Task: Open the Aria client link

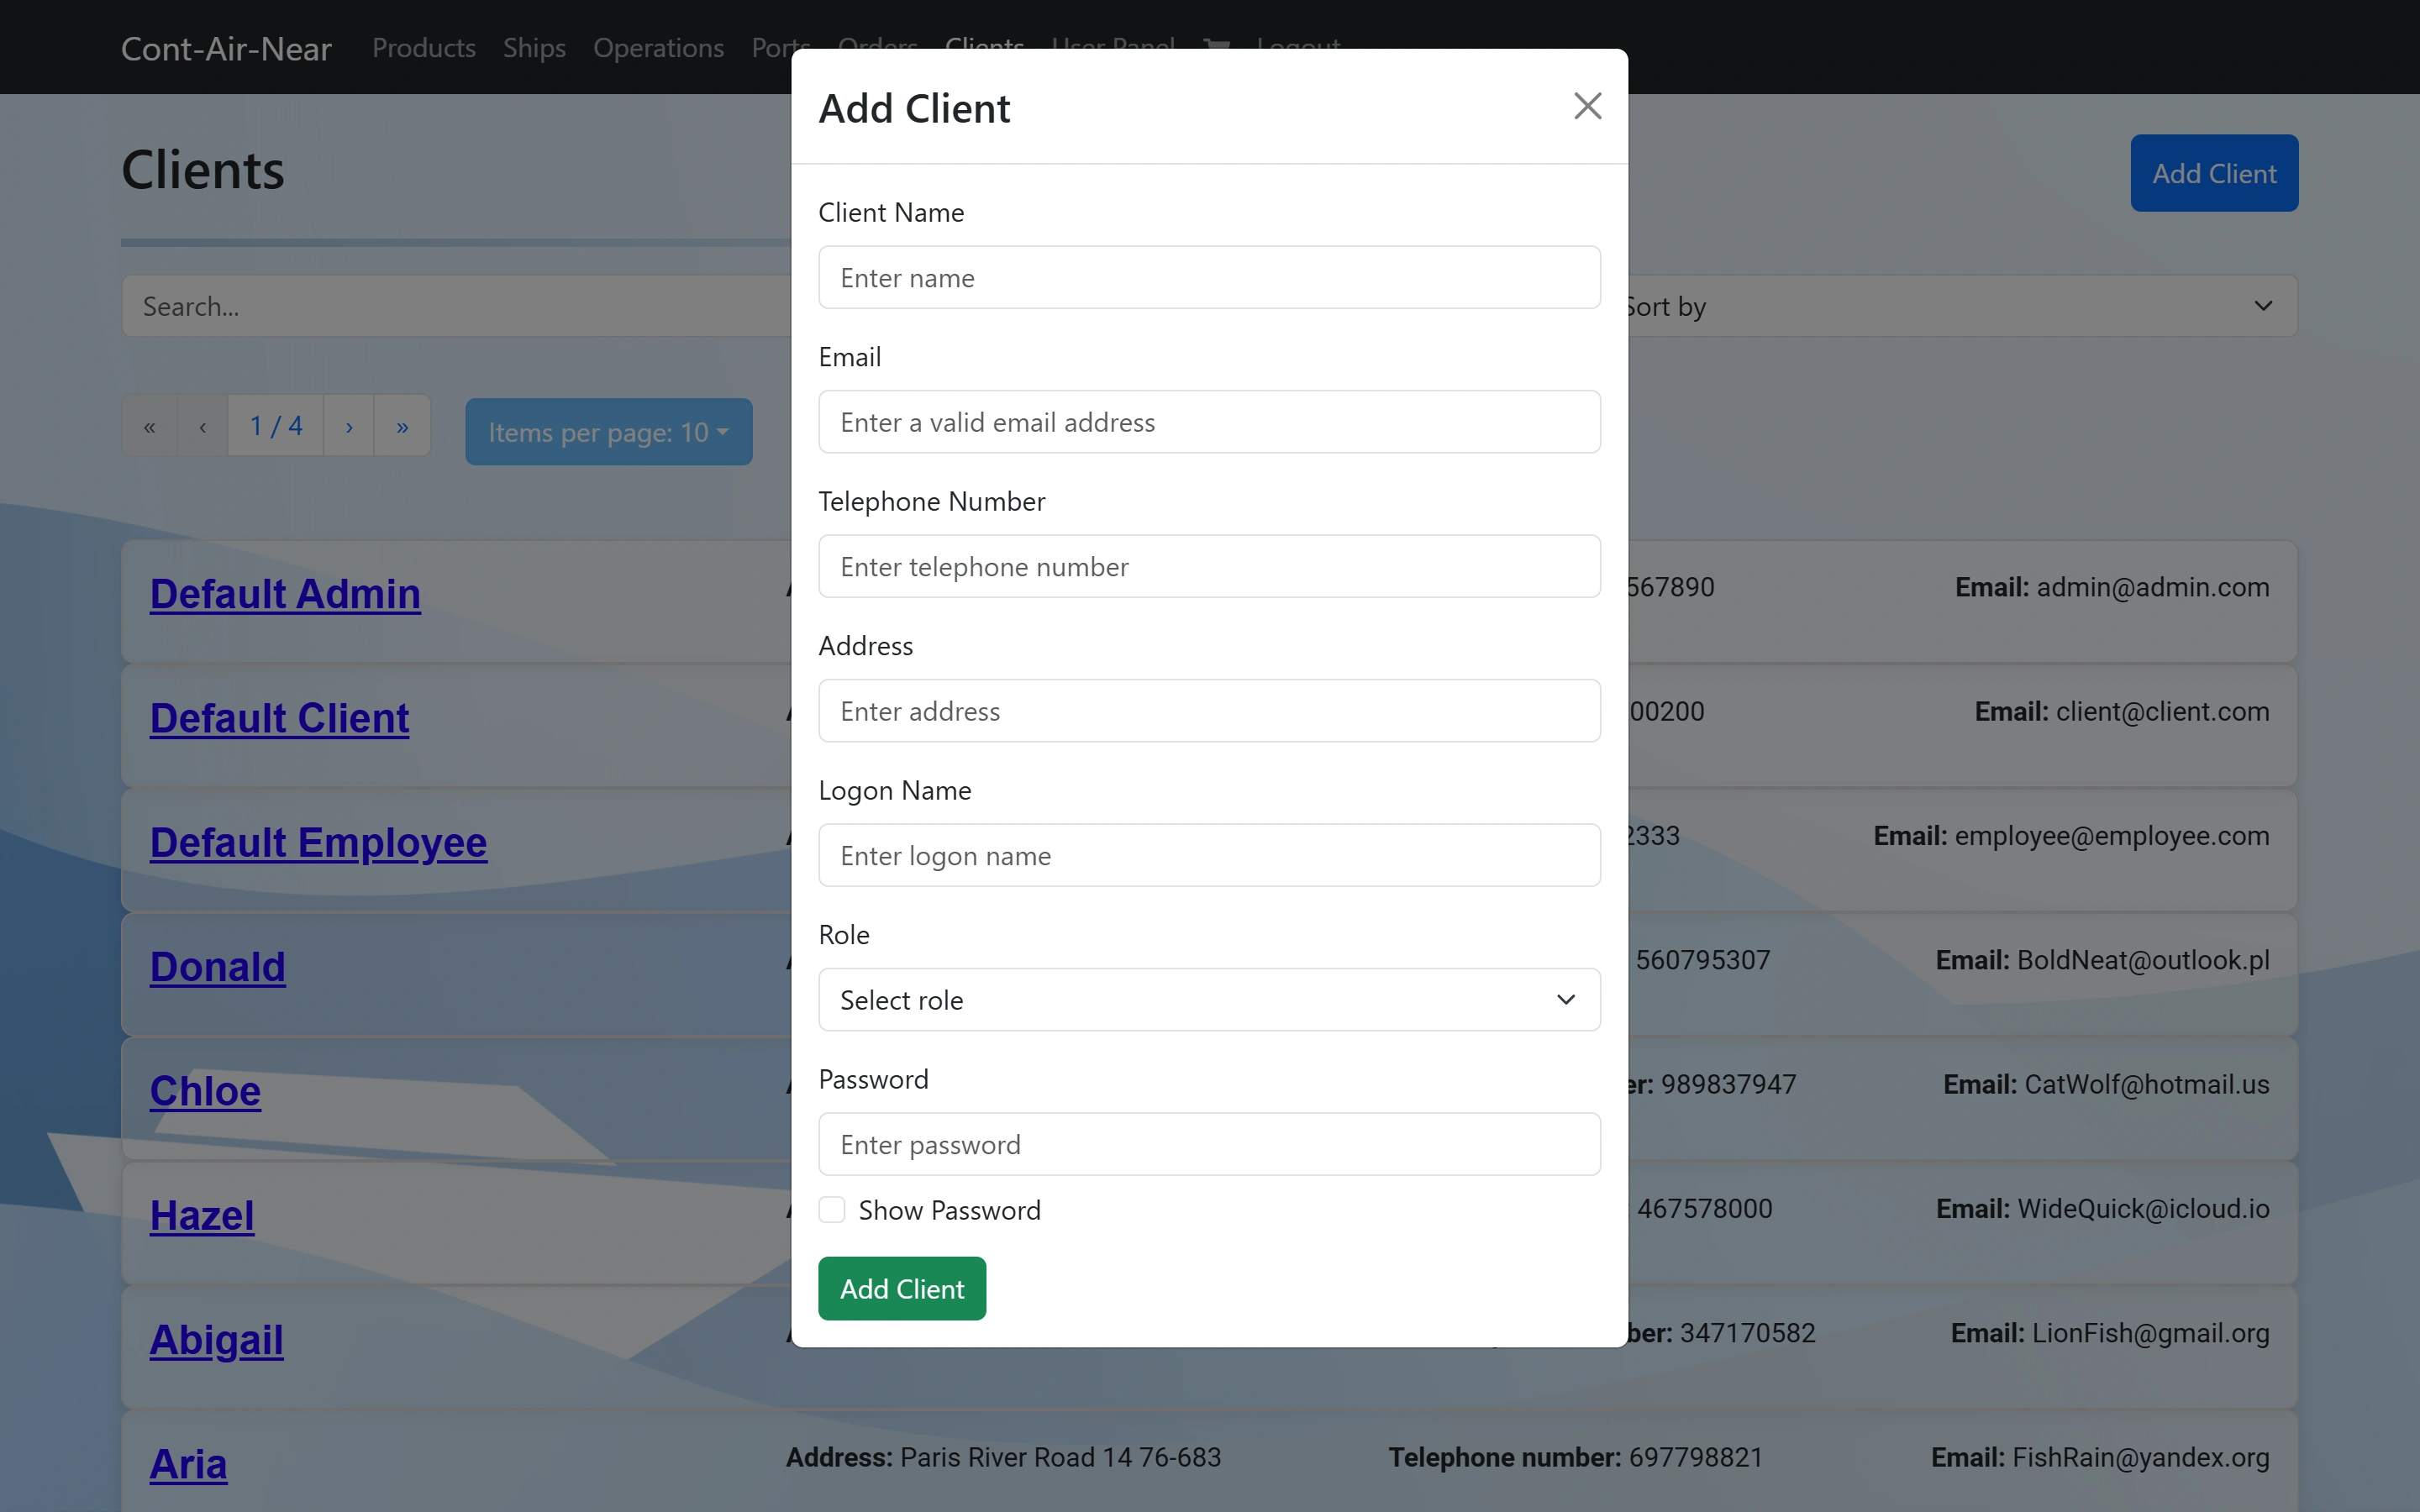Action: click(188, 1464)
